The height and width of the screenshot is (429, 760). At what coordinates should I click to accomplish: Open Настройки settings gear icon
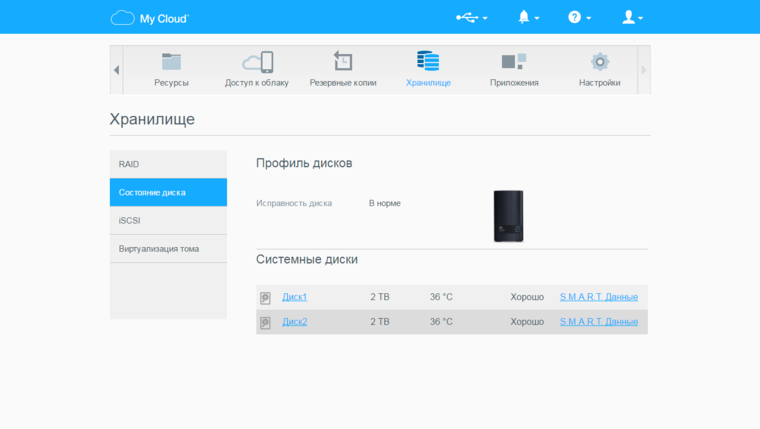600,62
